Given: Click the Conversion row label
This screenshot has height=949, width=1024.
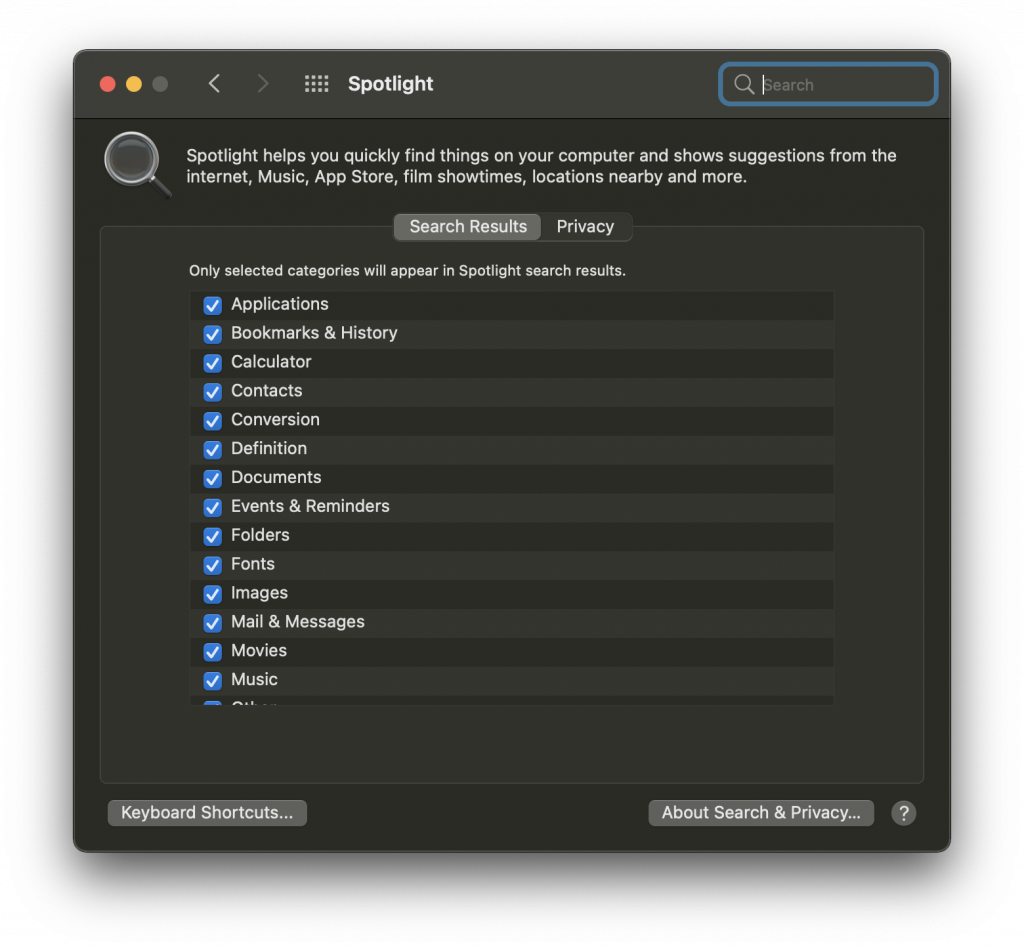Looking at the screenshot, I should 275,419.
